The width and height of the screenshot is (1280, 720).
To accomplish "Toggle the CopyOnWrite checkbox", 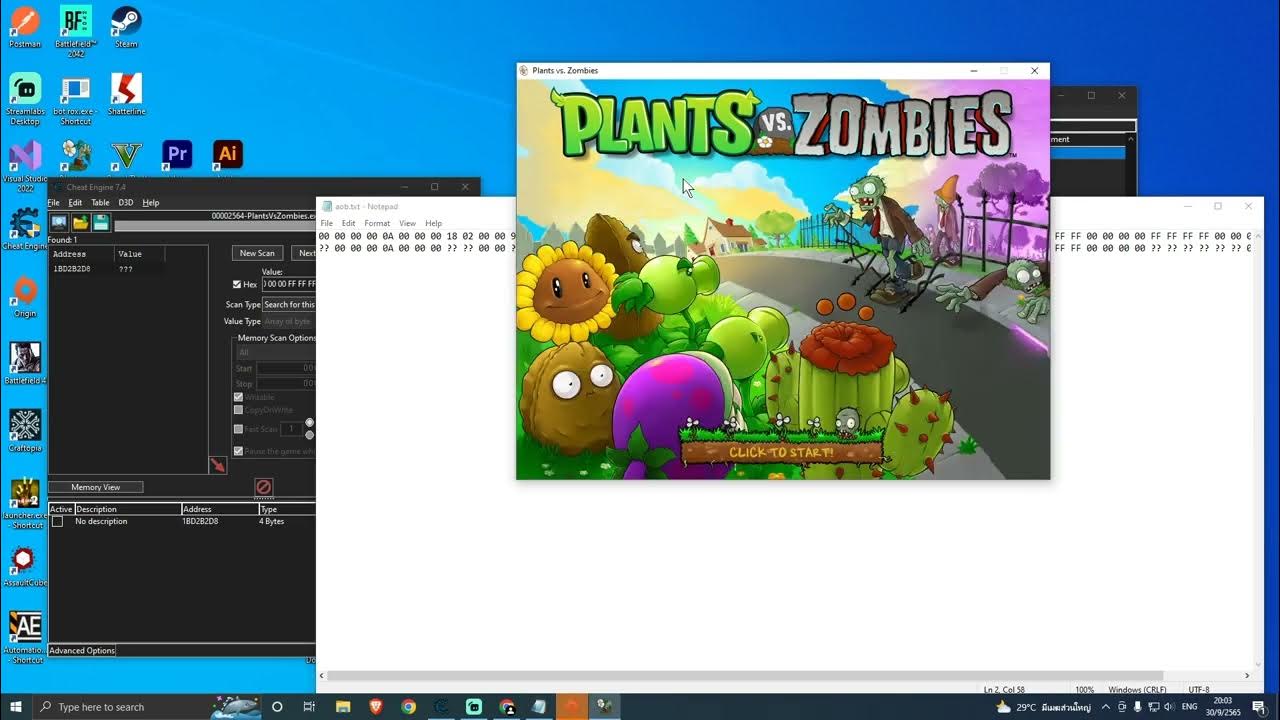I will [x=238, y=410].
